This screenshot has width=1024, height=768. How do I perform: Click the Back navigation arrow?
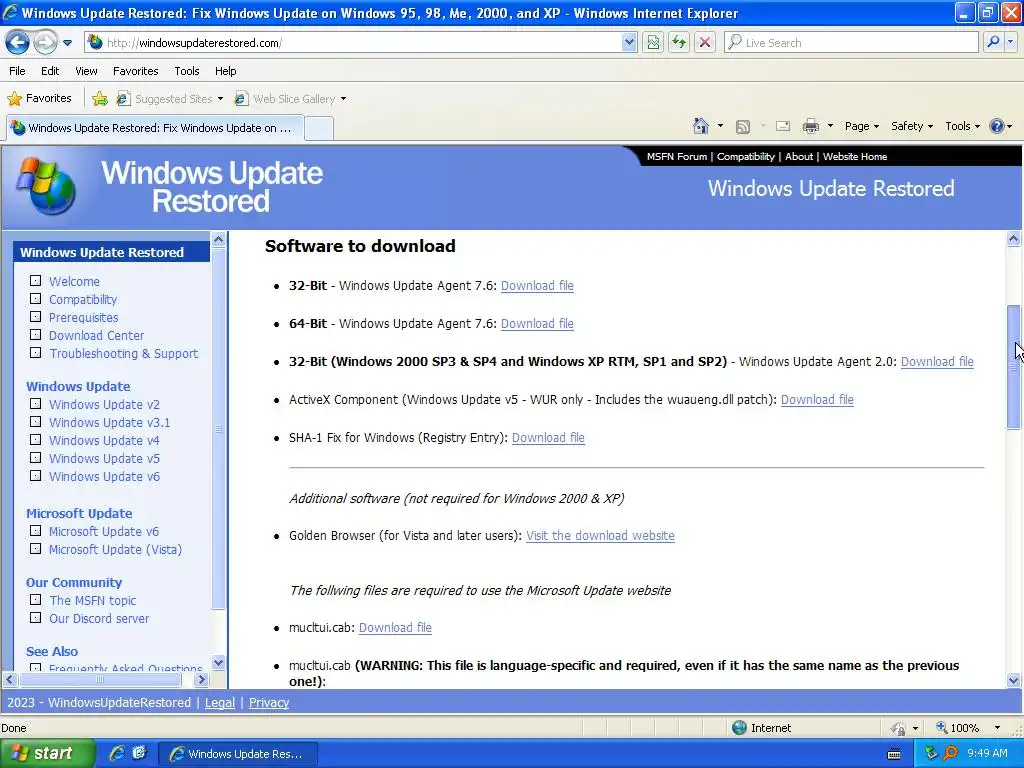[x=18, y=43]
